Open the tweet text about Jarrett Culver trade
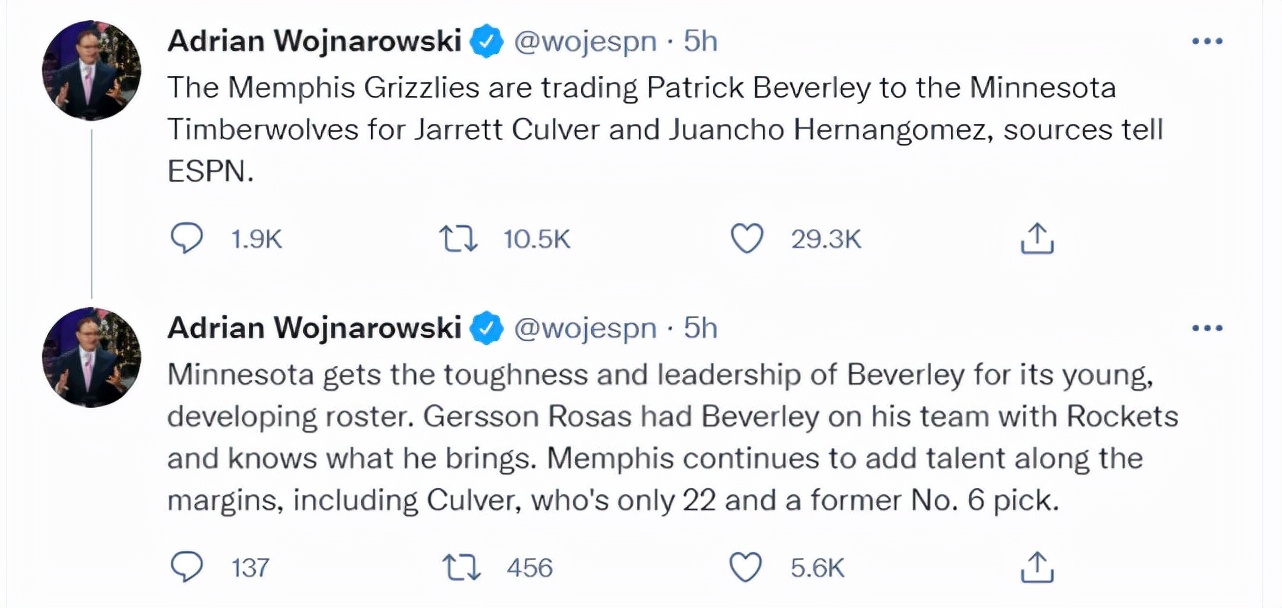Viewport: 1282px width, 608px height. click(640, 129)
